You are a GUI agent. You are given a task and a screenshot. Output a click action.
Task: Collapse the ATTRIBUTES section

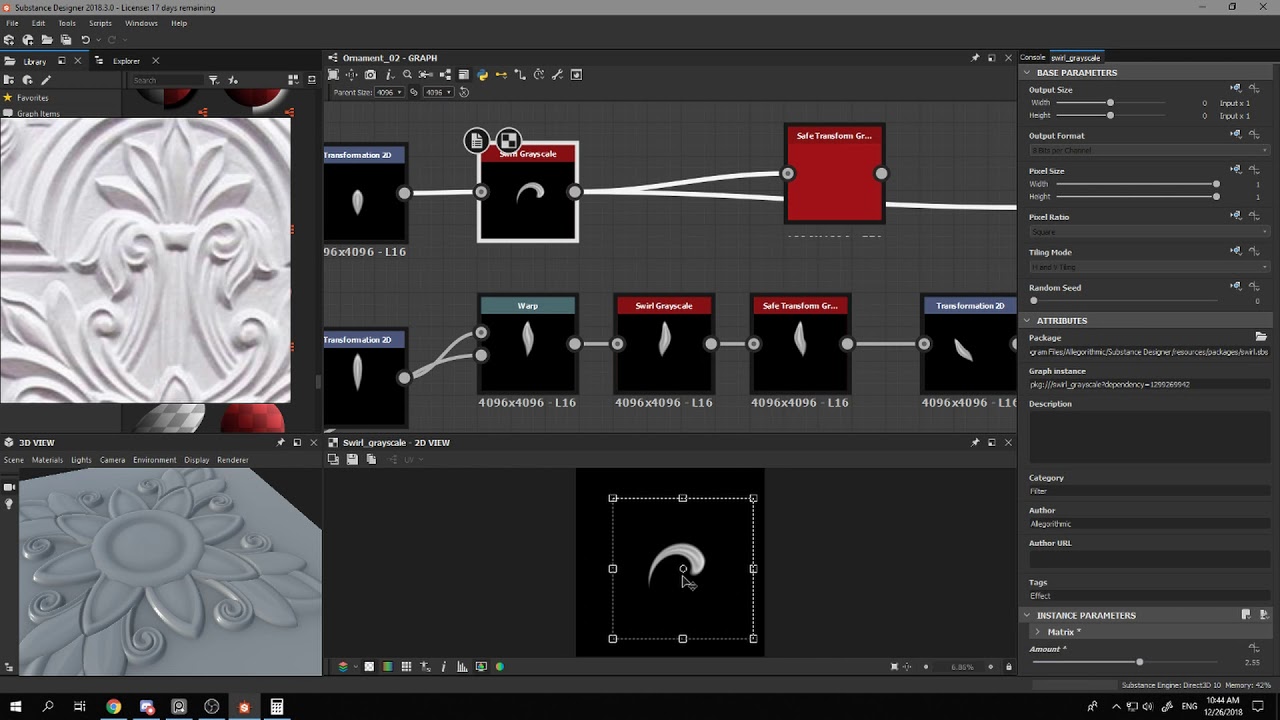1027,321
